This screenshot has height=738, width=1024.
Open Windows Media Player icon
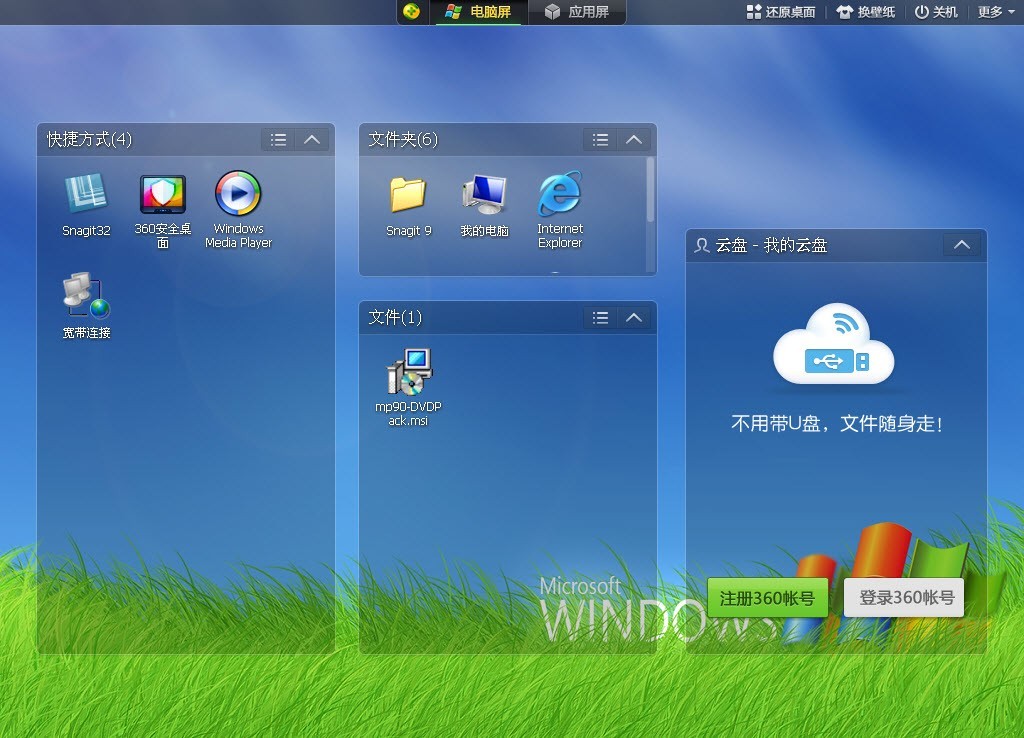238,194
